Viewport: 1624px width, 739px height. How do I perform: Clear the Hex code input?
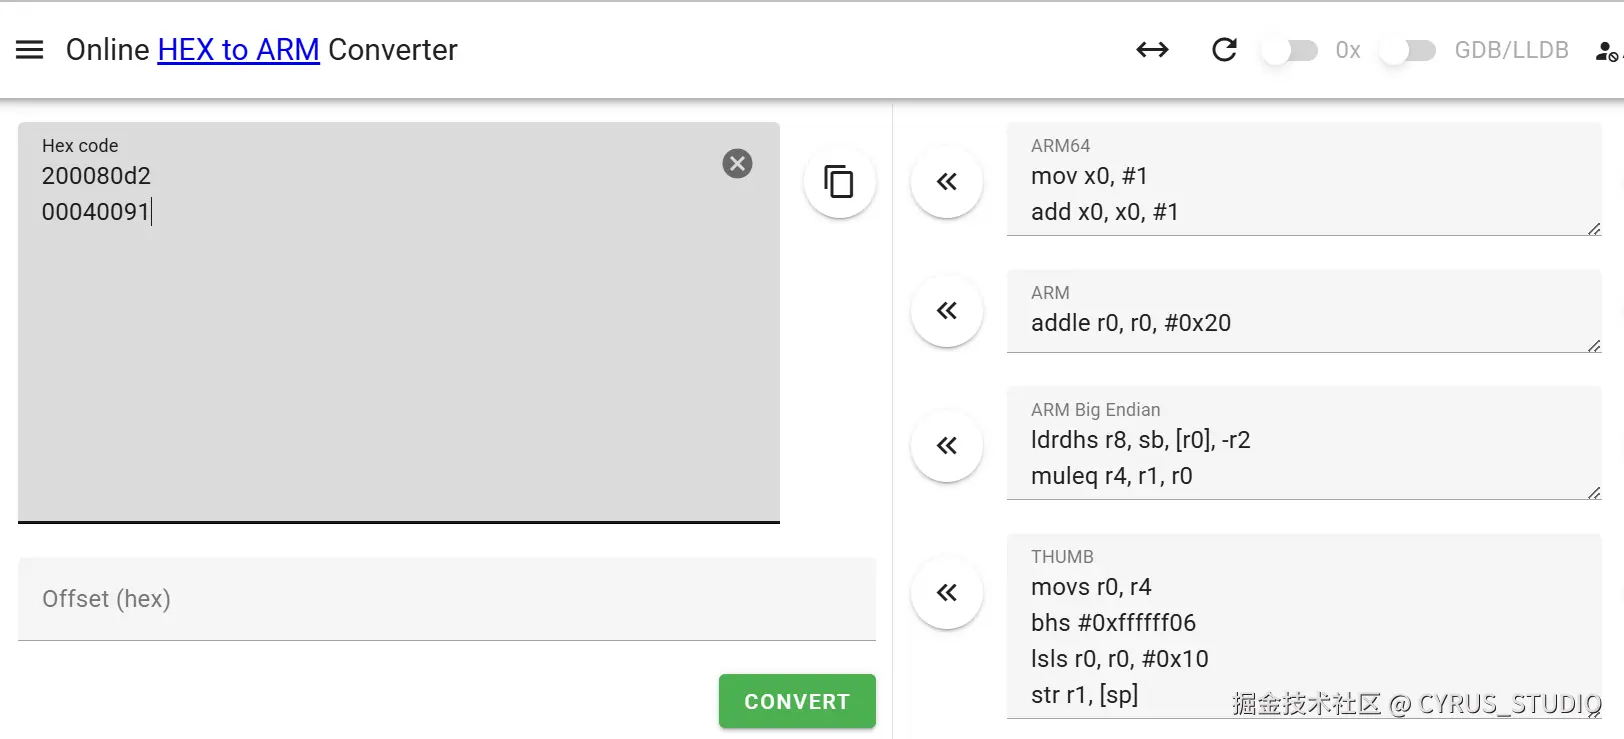[737, 163]
